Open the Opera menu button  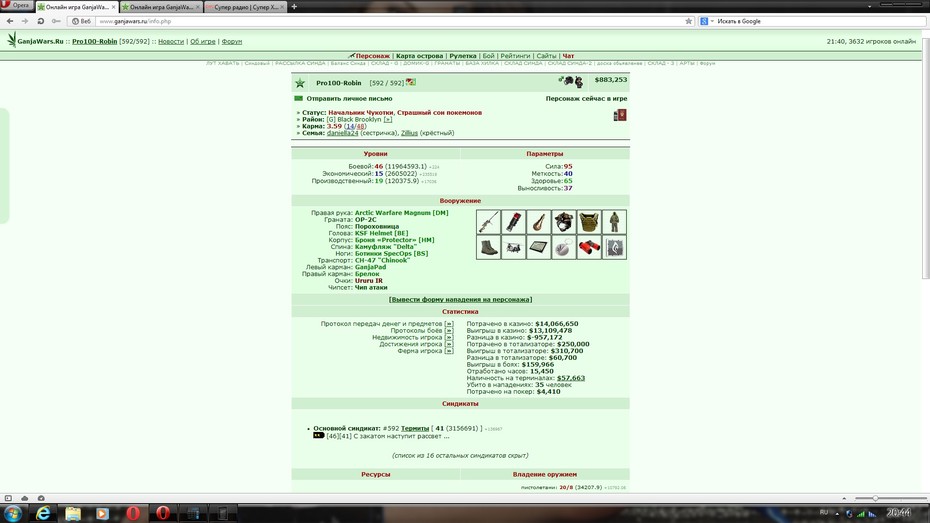pos(16,5)
